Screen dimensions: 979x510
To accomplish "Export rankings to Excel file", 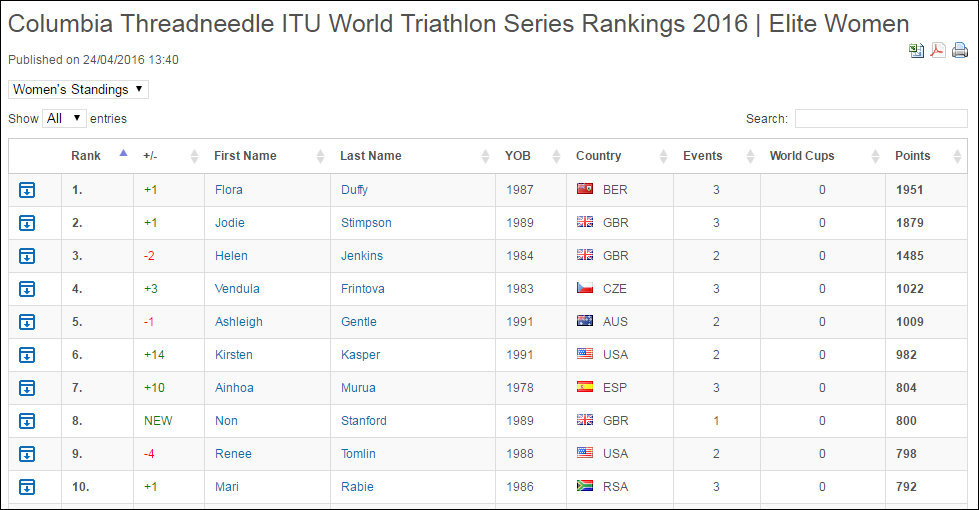I will point(916,51).
